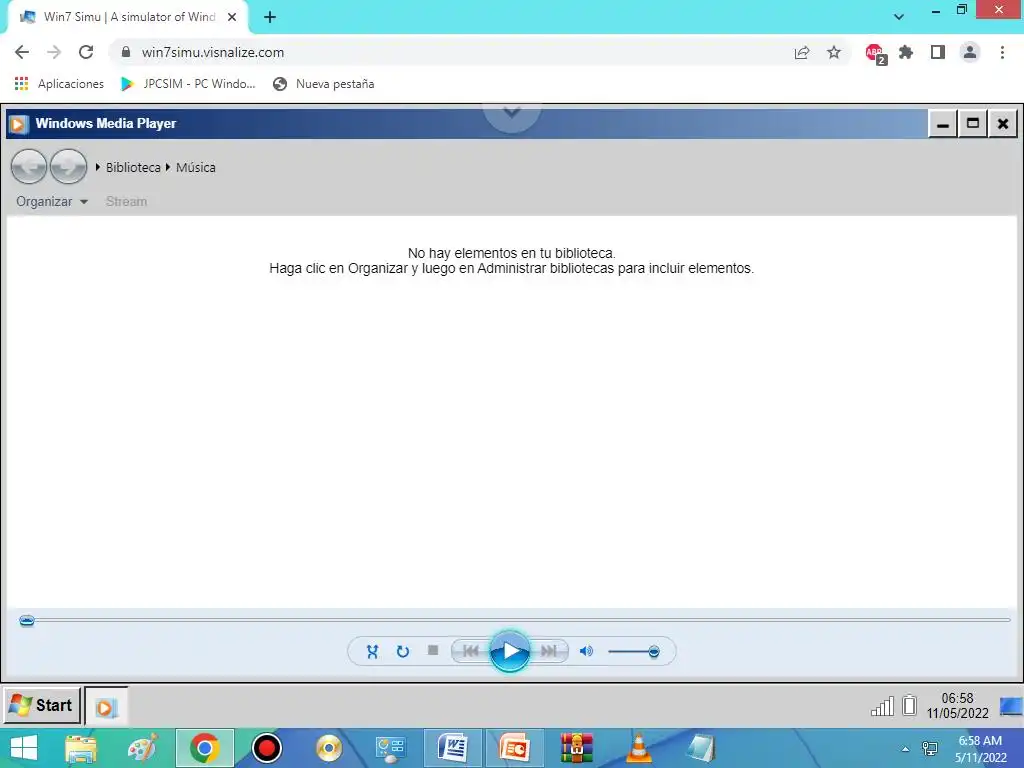
Task: Toggle shuffle in Windows Media Player
Action: [372, 652]
